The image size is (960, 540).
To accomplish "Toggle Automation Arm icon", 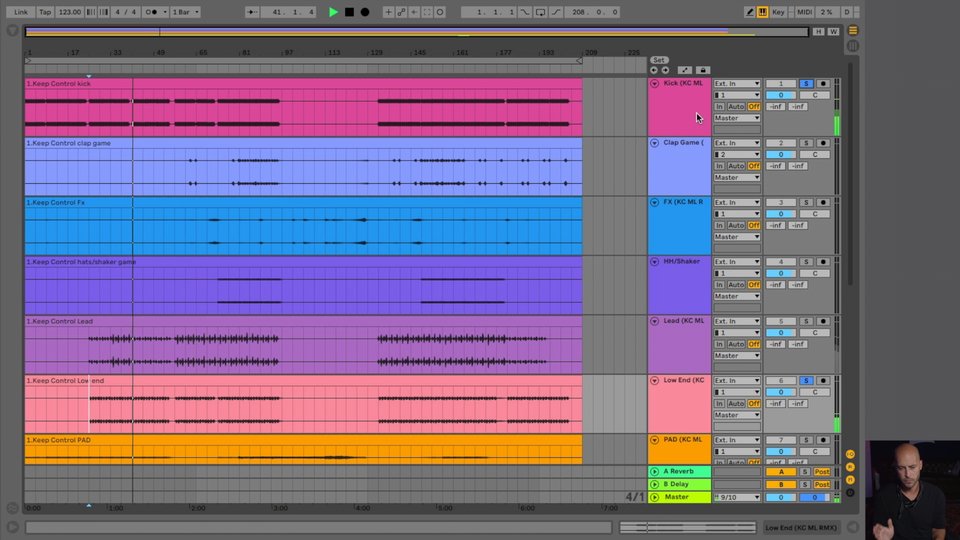I will tap(401, 12).
